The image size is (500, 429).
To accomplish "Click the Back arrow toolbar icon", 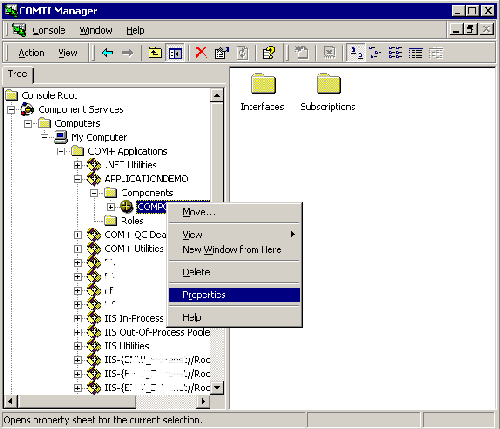I will [108, 53].
